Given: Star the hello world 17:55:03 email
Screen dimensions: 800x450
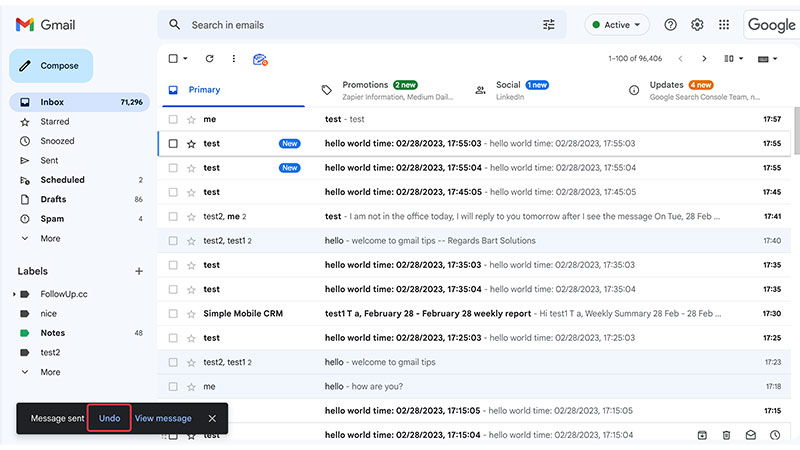Looking at the screenshot, I should tap(191, 144).
